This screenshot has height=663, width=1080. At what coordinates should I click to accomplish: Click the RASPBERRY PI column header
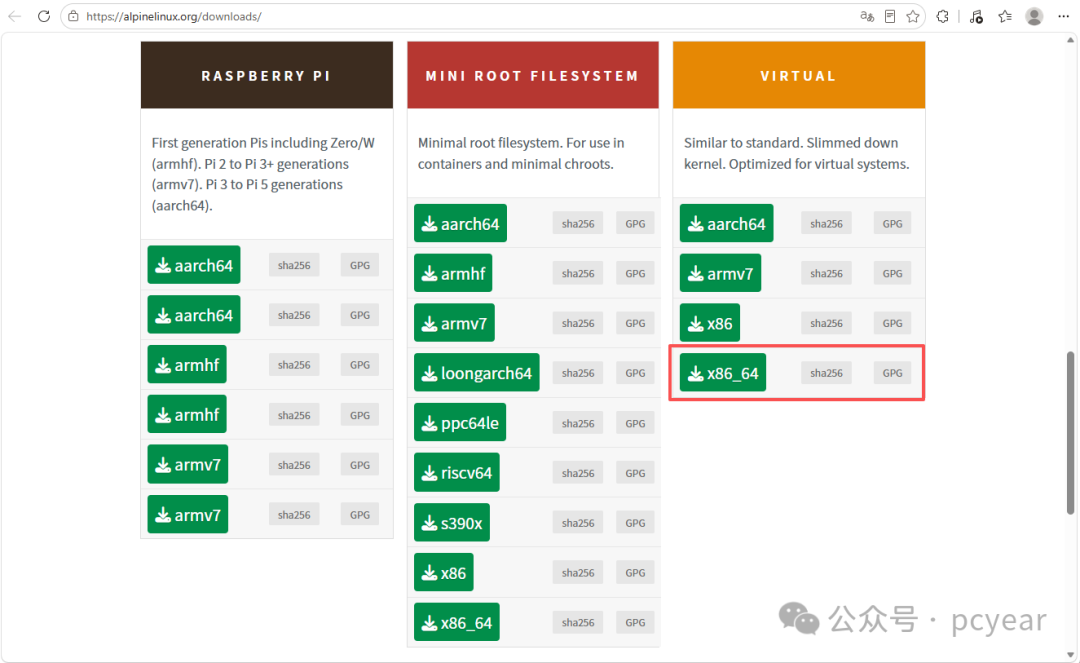point(267,75)
